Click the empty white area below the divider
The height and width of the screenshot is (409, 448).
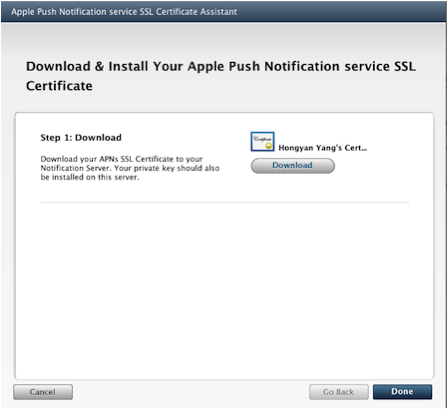pos(224,290)
